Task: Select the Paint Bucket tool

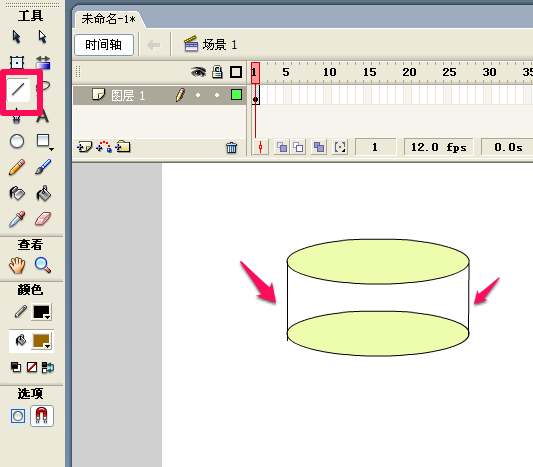Action: [x=43, y=193]
